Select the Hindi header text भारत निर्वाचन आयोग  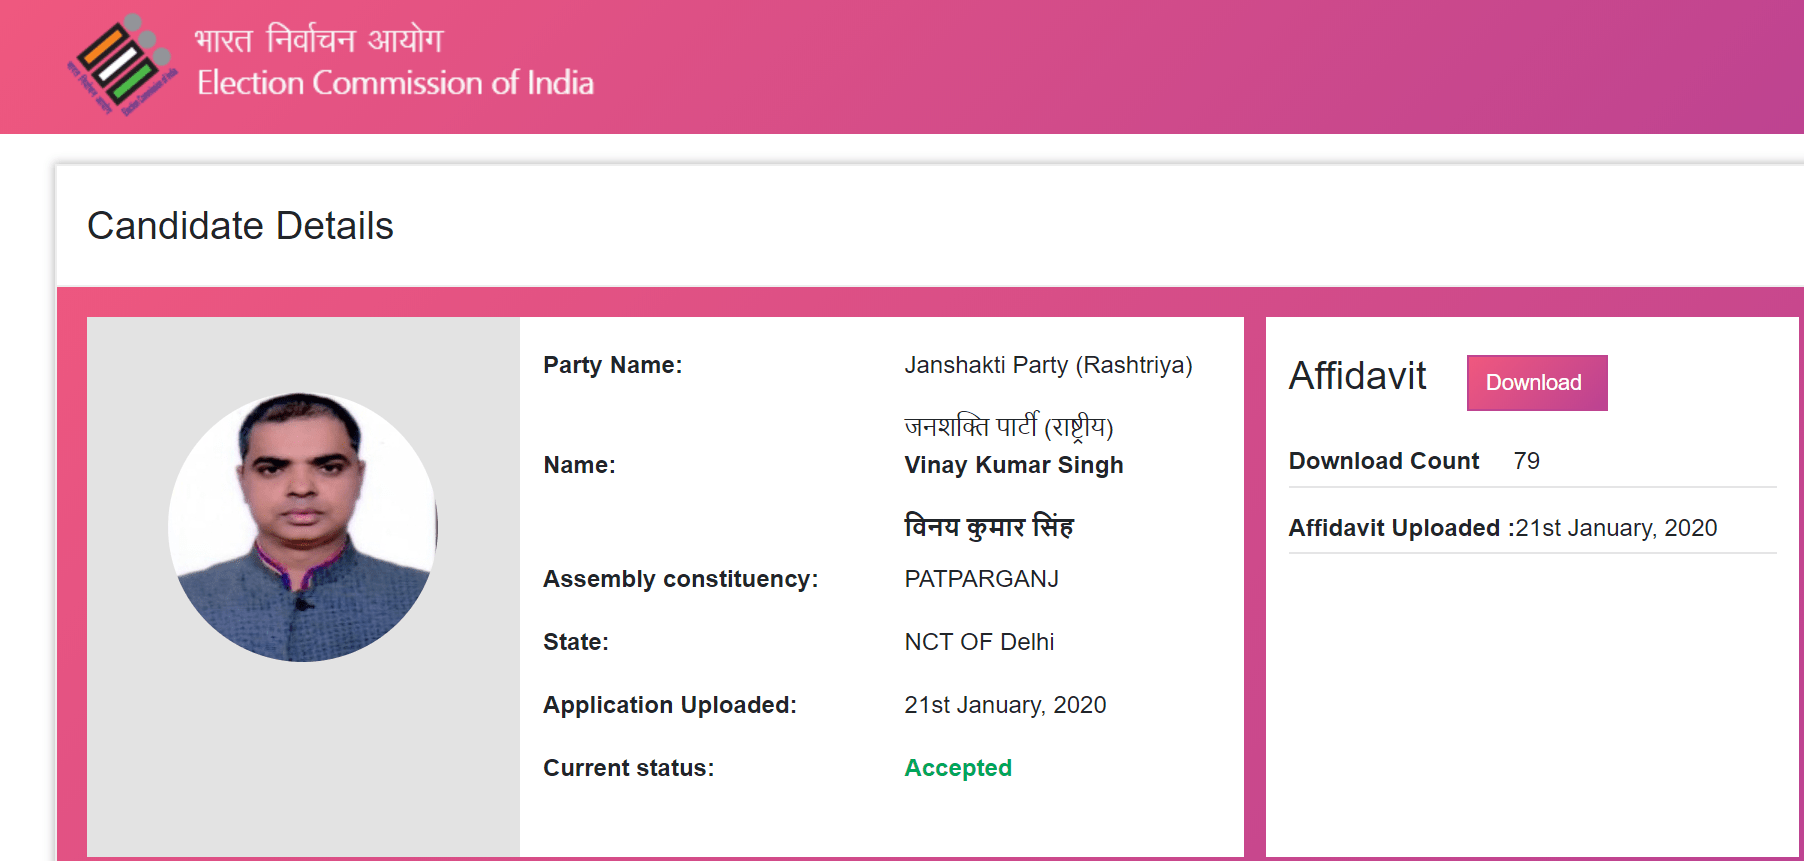[x=319, y=40]
